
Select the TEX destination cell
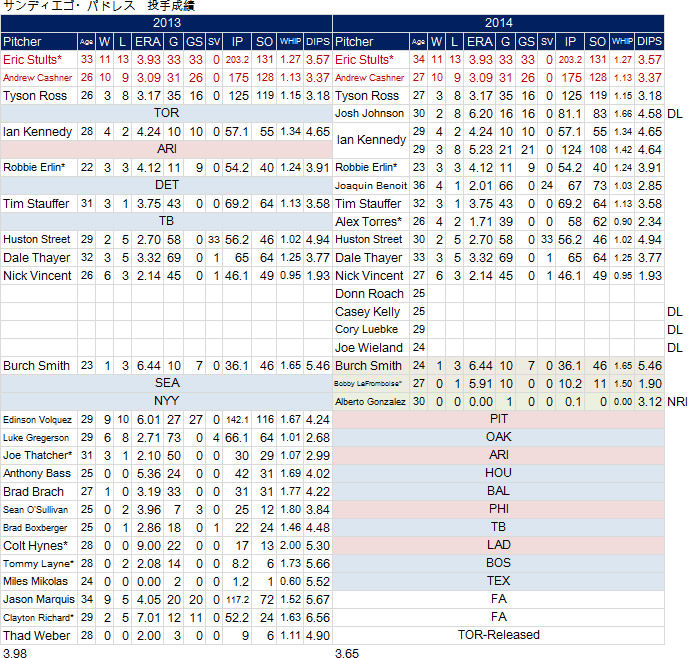[498, 581]
